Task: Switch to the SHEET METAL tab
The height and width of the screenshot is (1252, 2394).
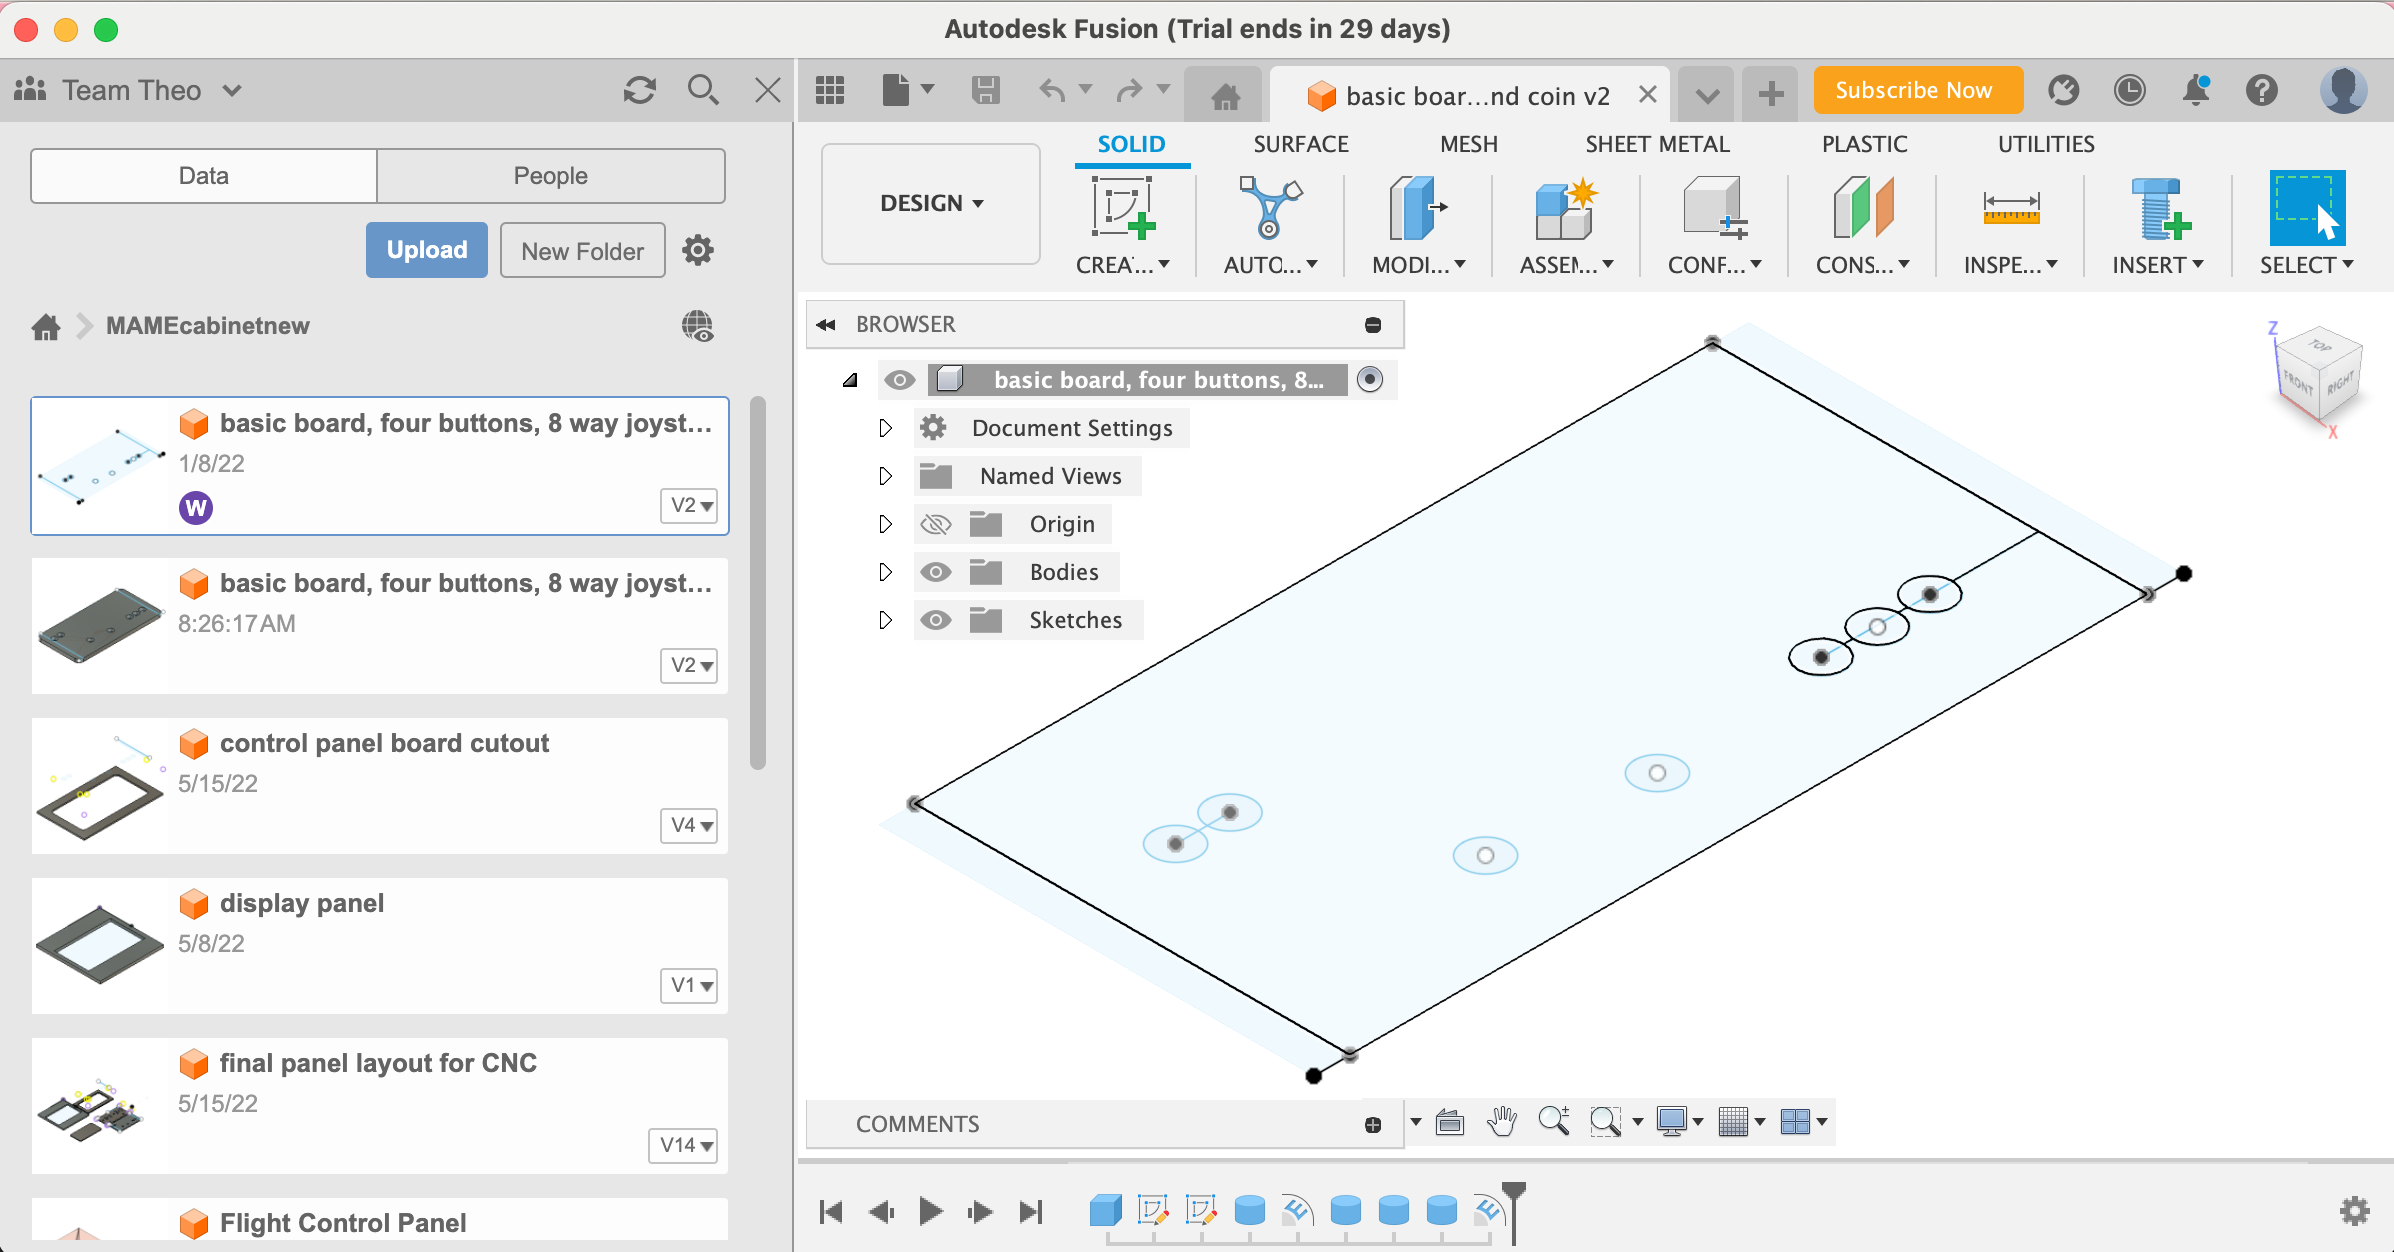Action: pyautogui.click(x=1657, y=144)
